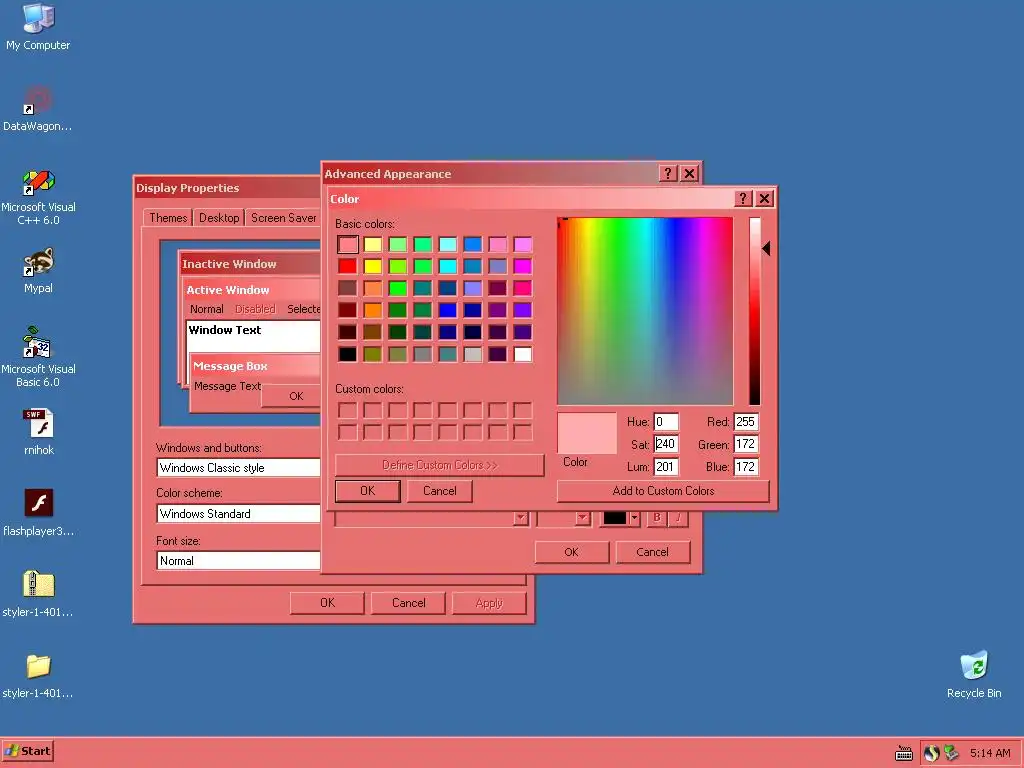Click the help button in Advanced Appearance
1024x768 pixels.
pos(667,174)
